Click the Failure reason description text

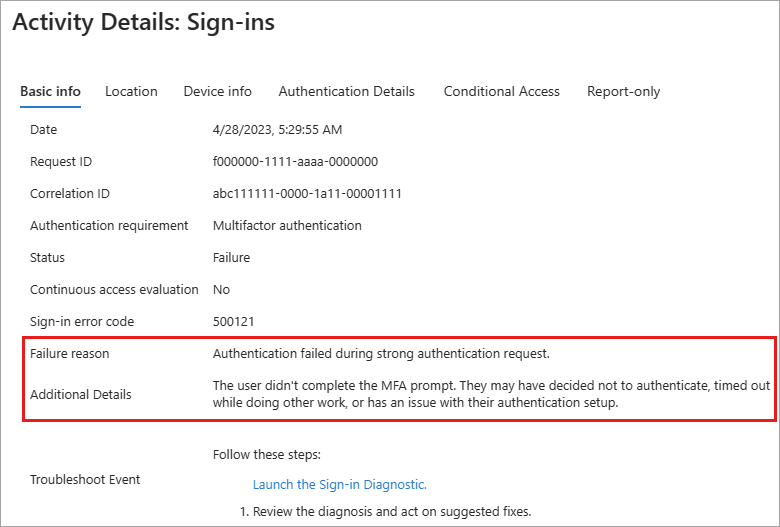click(x=381, y=354)
